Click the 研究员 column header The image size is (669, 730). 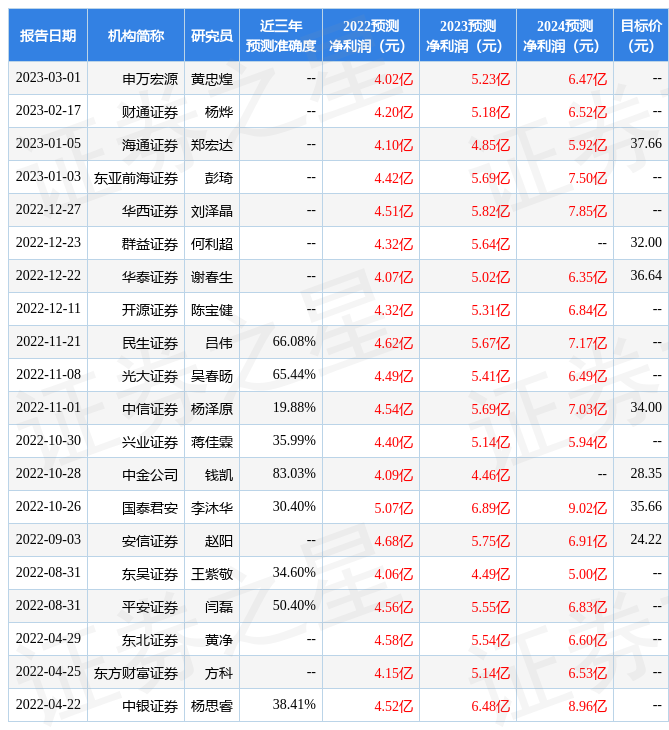(212, 35)
